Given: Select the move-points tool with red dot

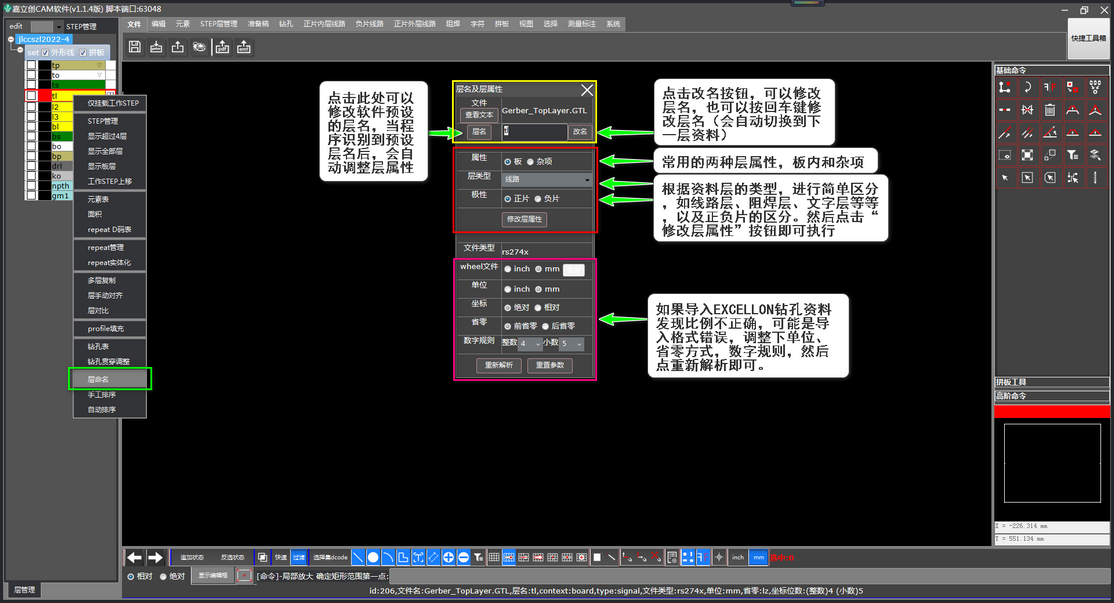Looking at the screenshot, I should coord(1005,87).
